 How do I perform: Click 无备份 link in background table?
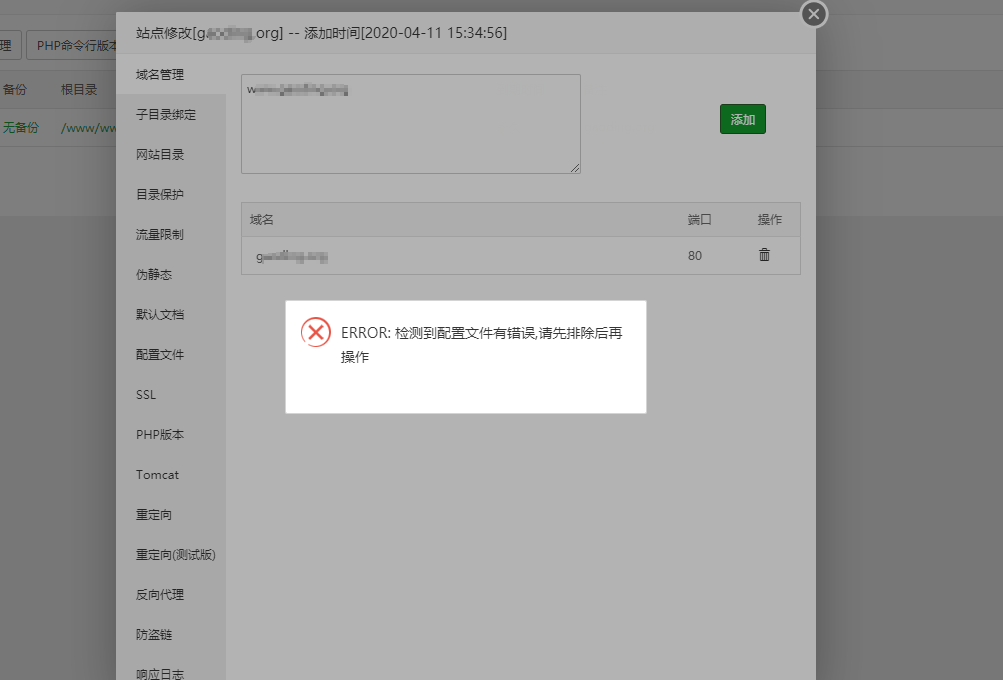click(x=20, y=127)
